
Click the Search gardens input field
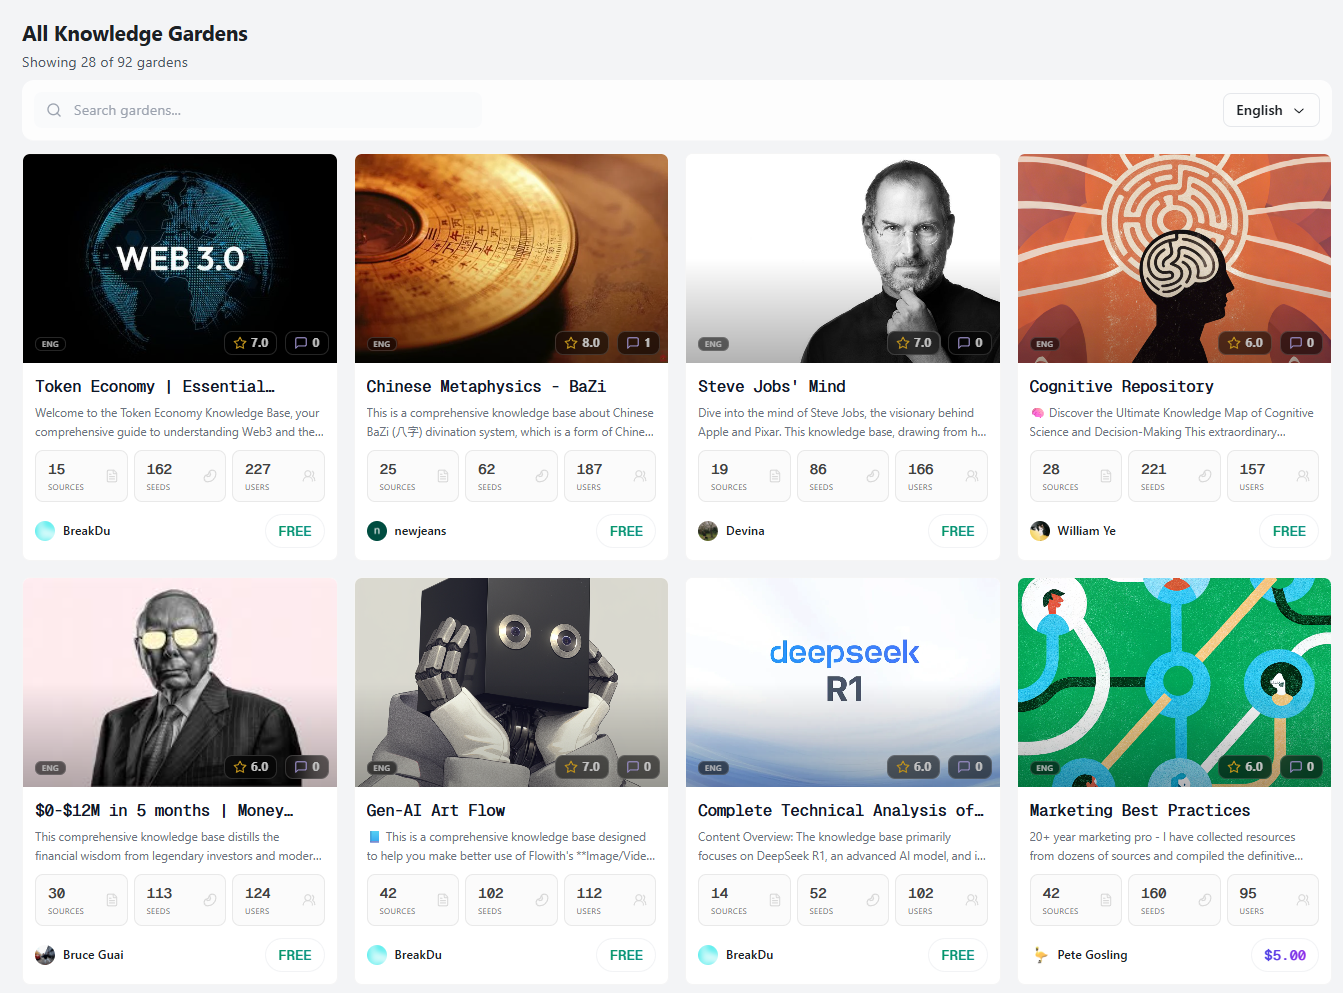(x=258, y=110)
